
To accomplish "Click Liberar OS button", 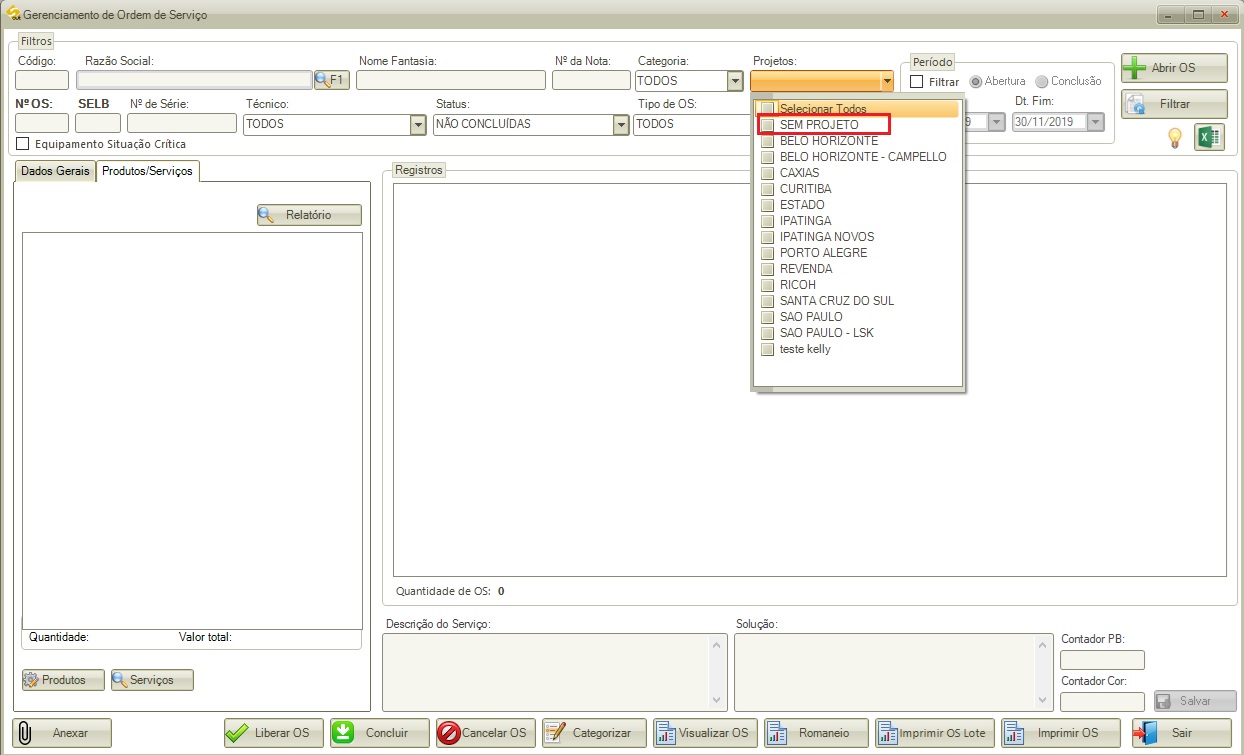I will (x=272, y=733).
